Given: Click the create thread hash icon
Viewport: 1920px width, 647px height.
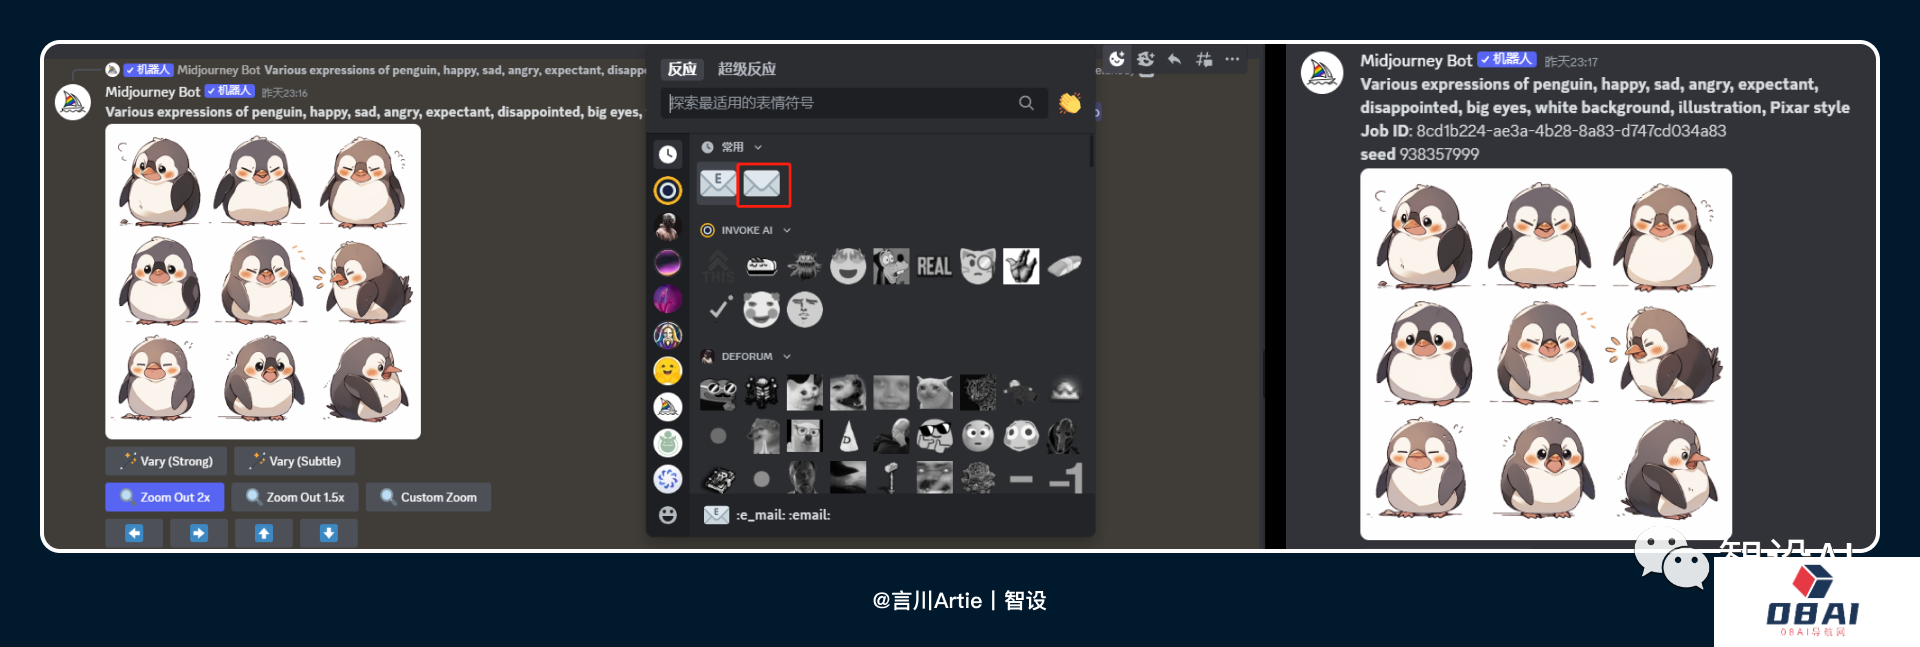Looking at the screenshot, I should (x=1204, y=59).
